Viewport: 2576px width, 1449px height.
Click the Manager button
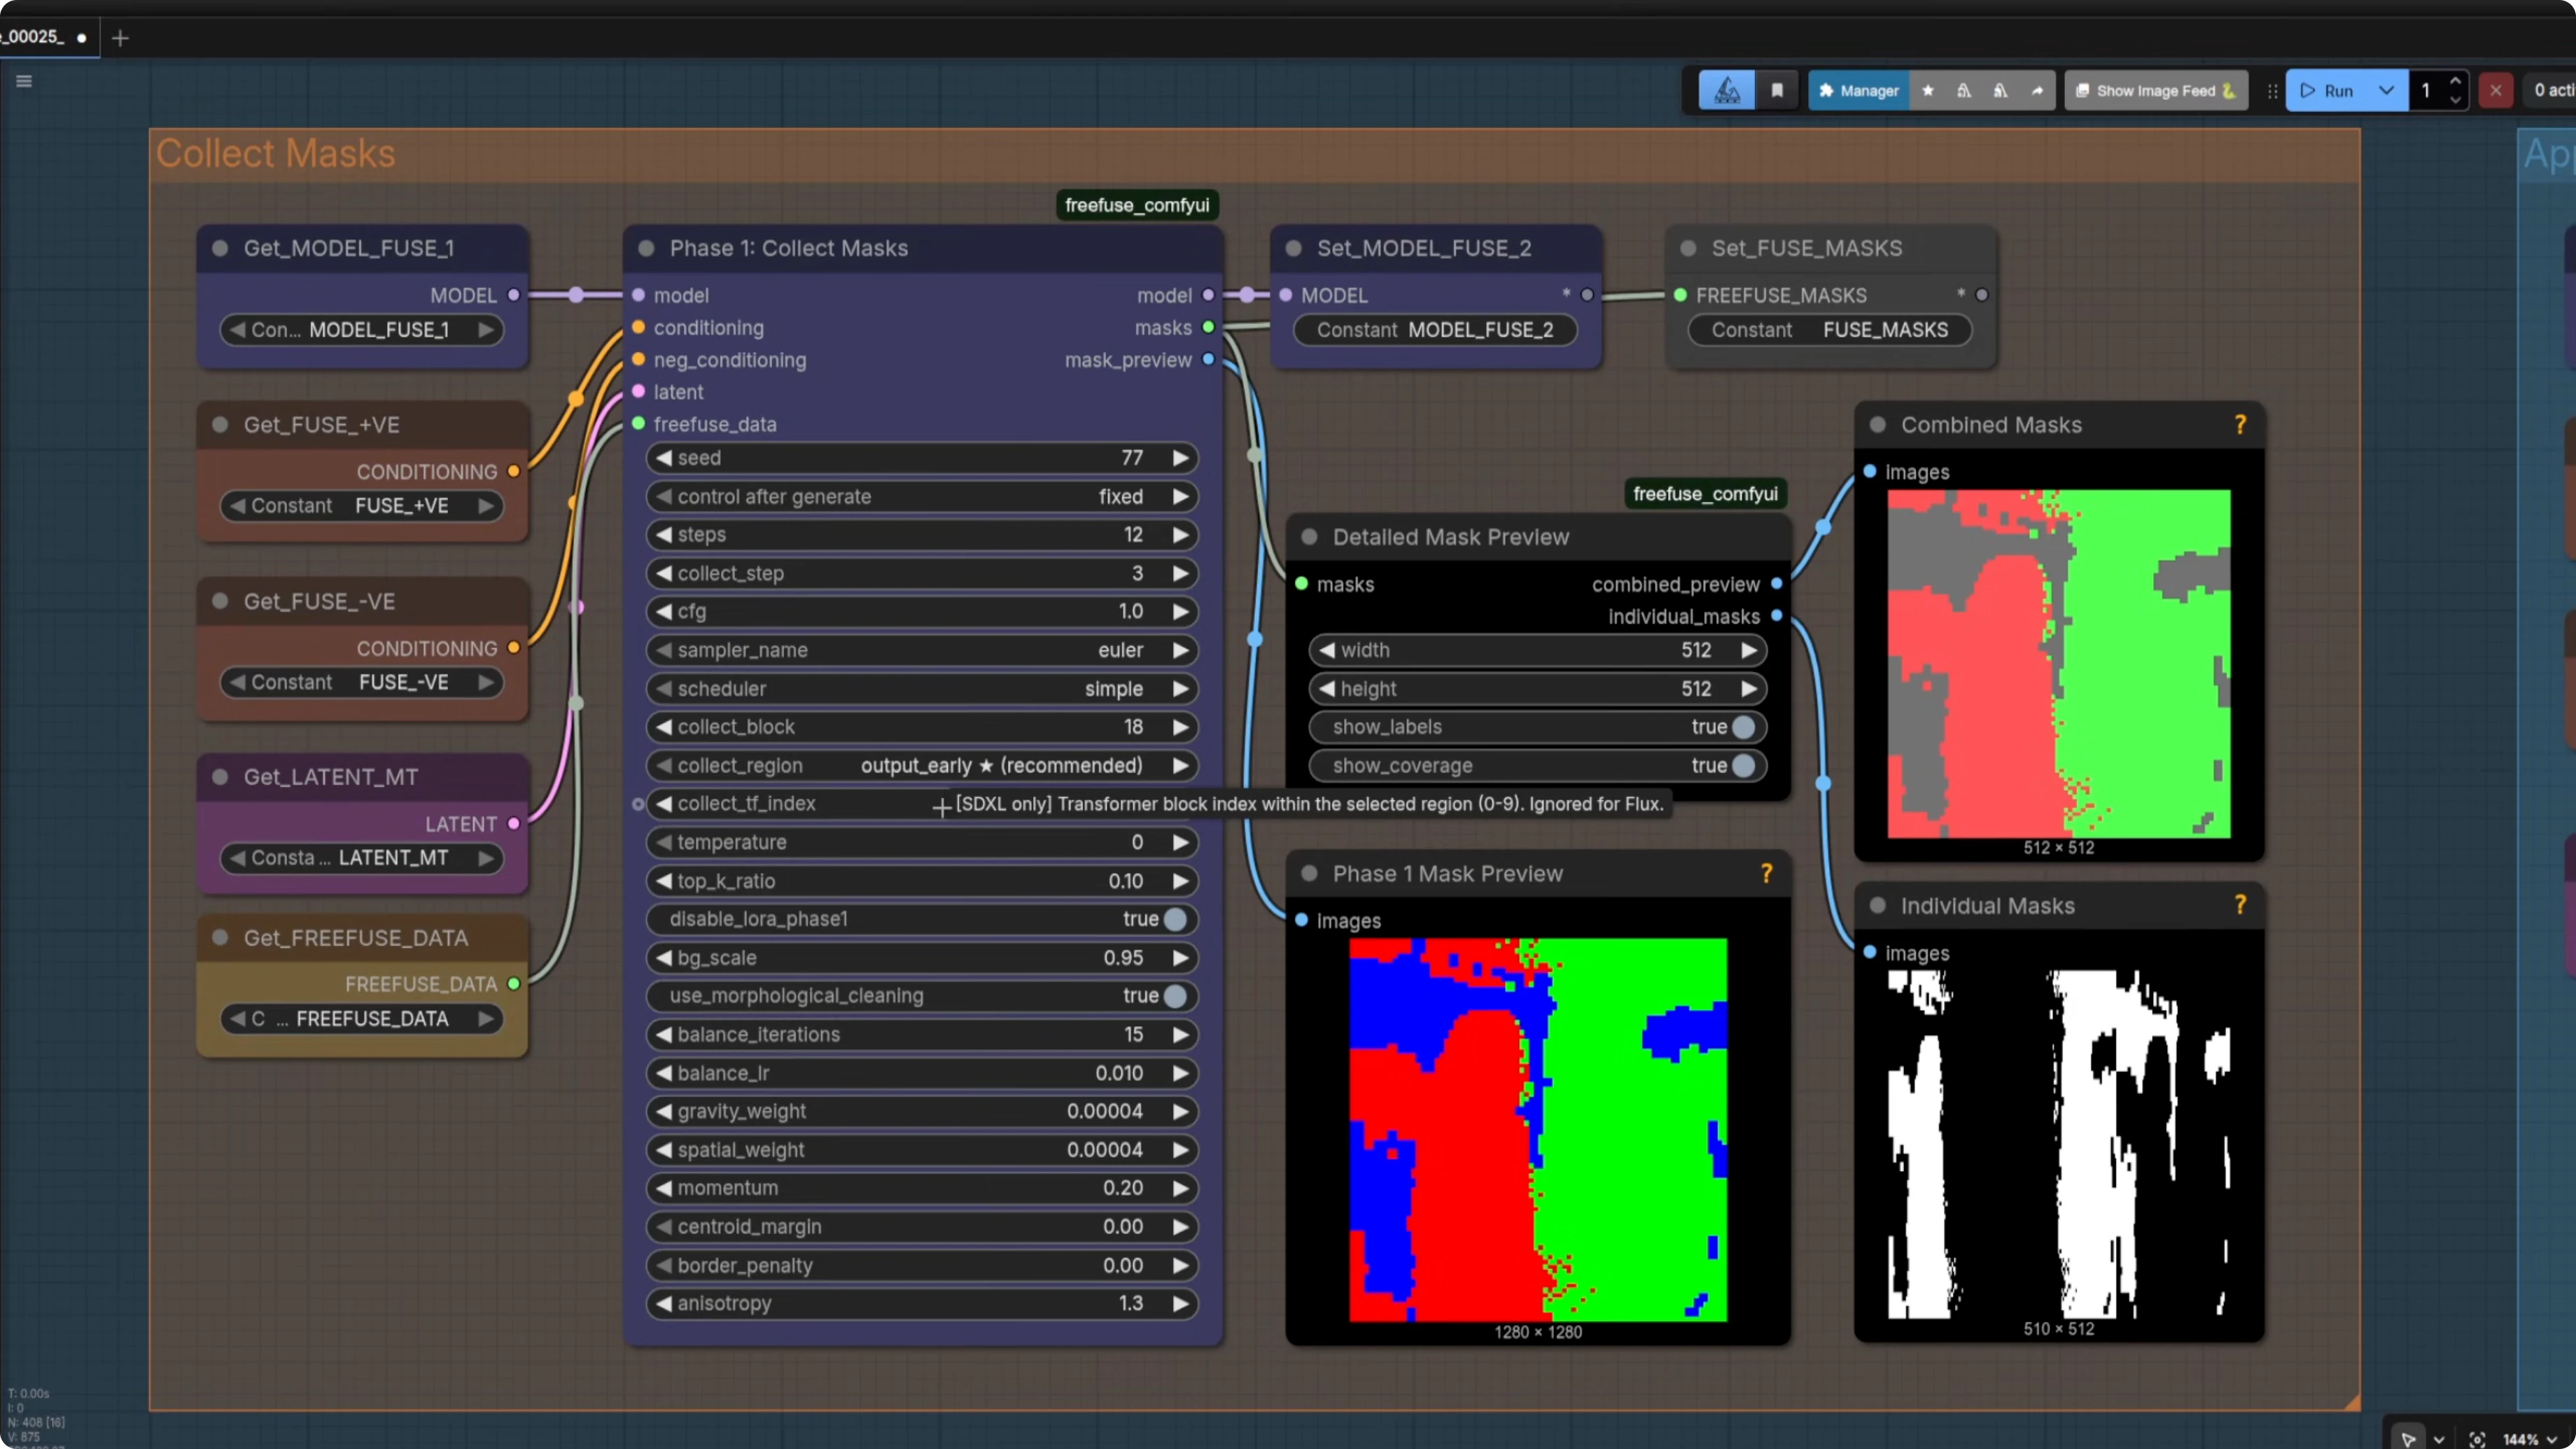click(x=1858, y=91)
